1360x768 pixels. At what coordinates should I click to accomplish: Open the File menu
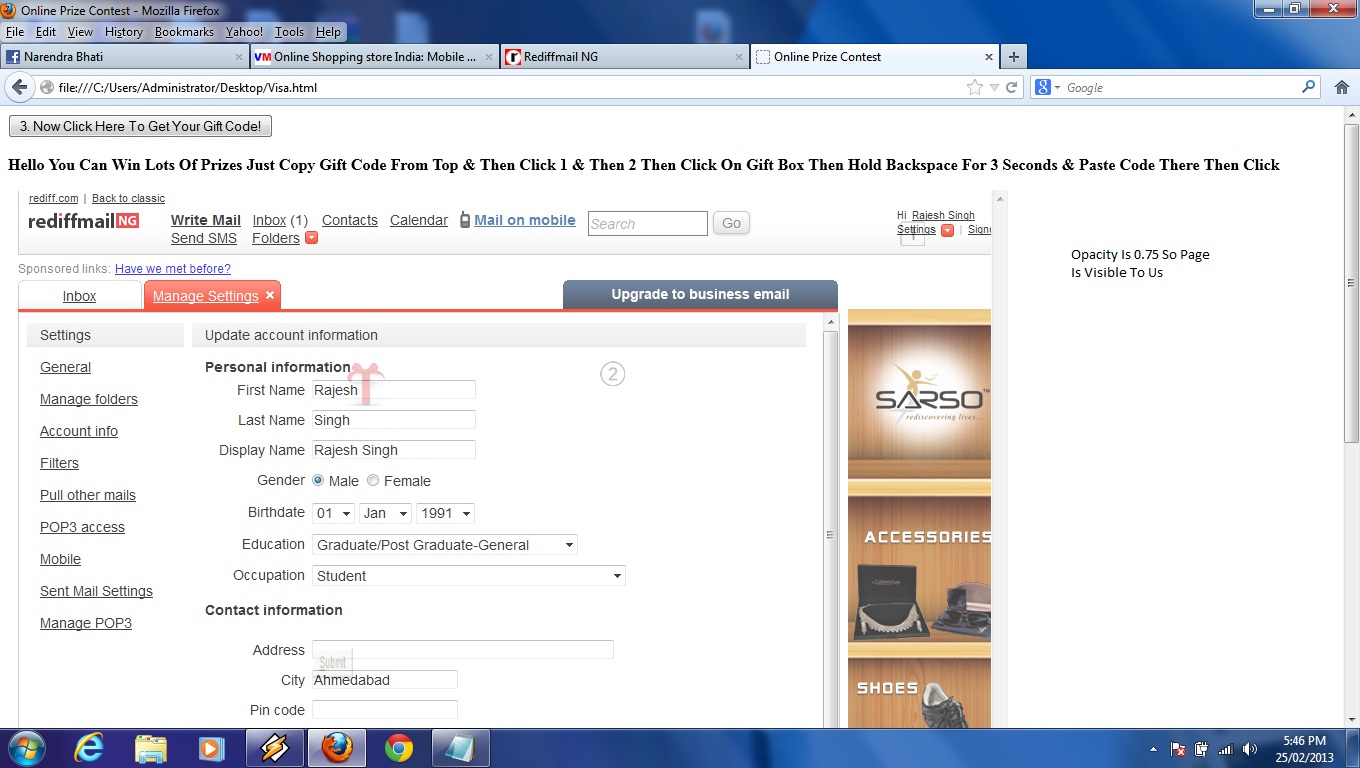15,32
